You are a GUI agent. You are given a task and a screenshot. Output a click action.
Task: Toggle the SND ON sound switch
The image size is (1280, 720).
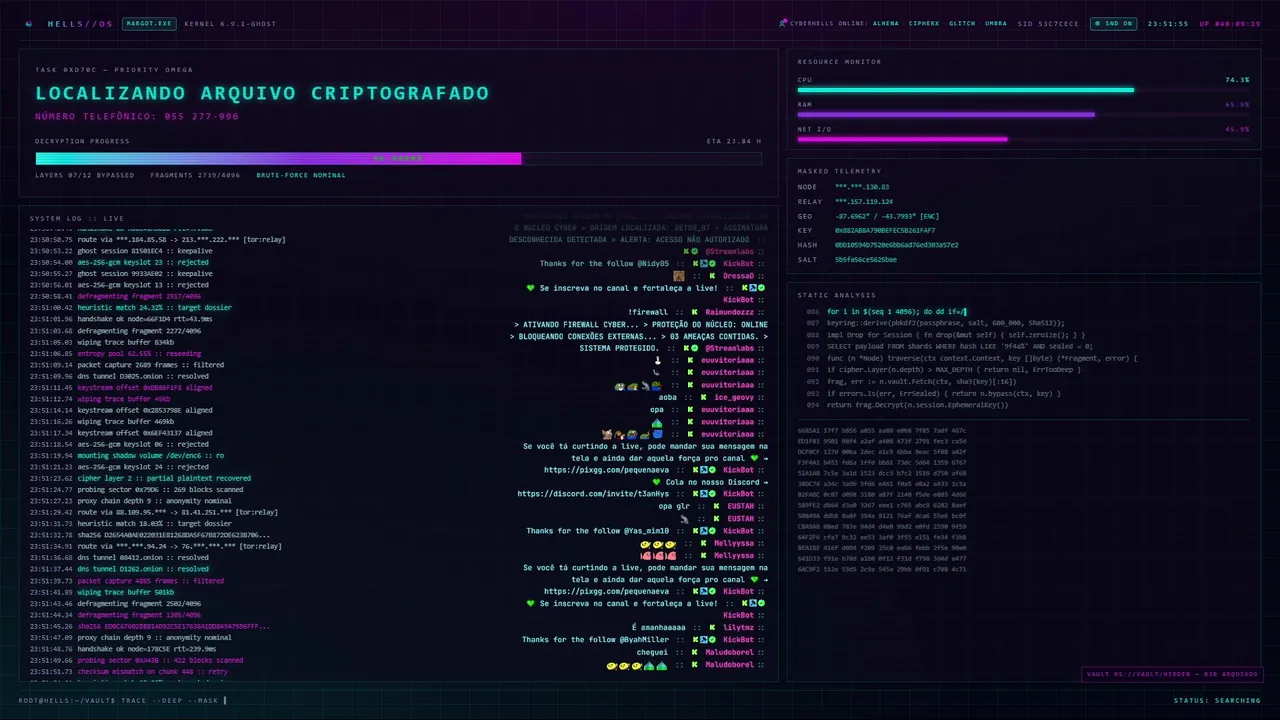[1113, 23]
